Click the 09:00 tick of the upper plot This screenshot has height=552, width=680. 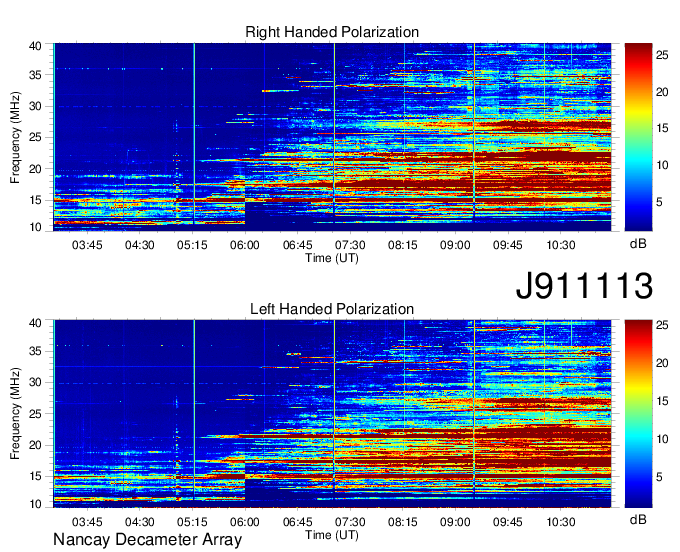[455, 245]
